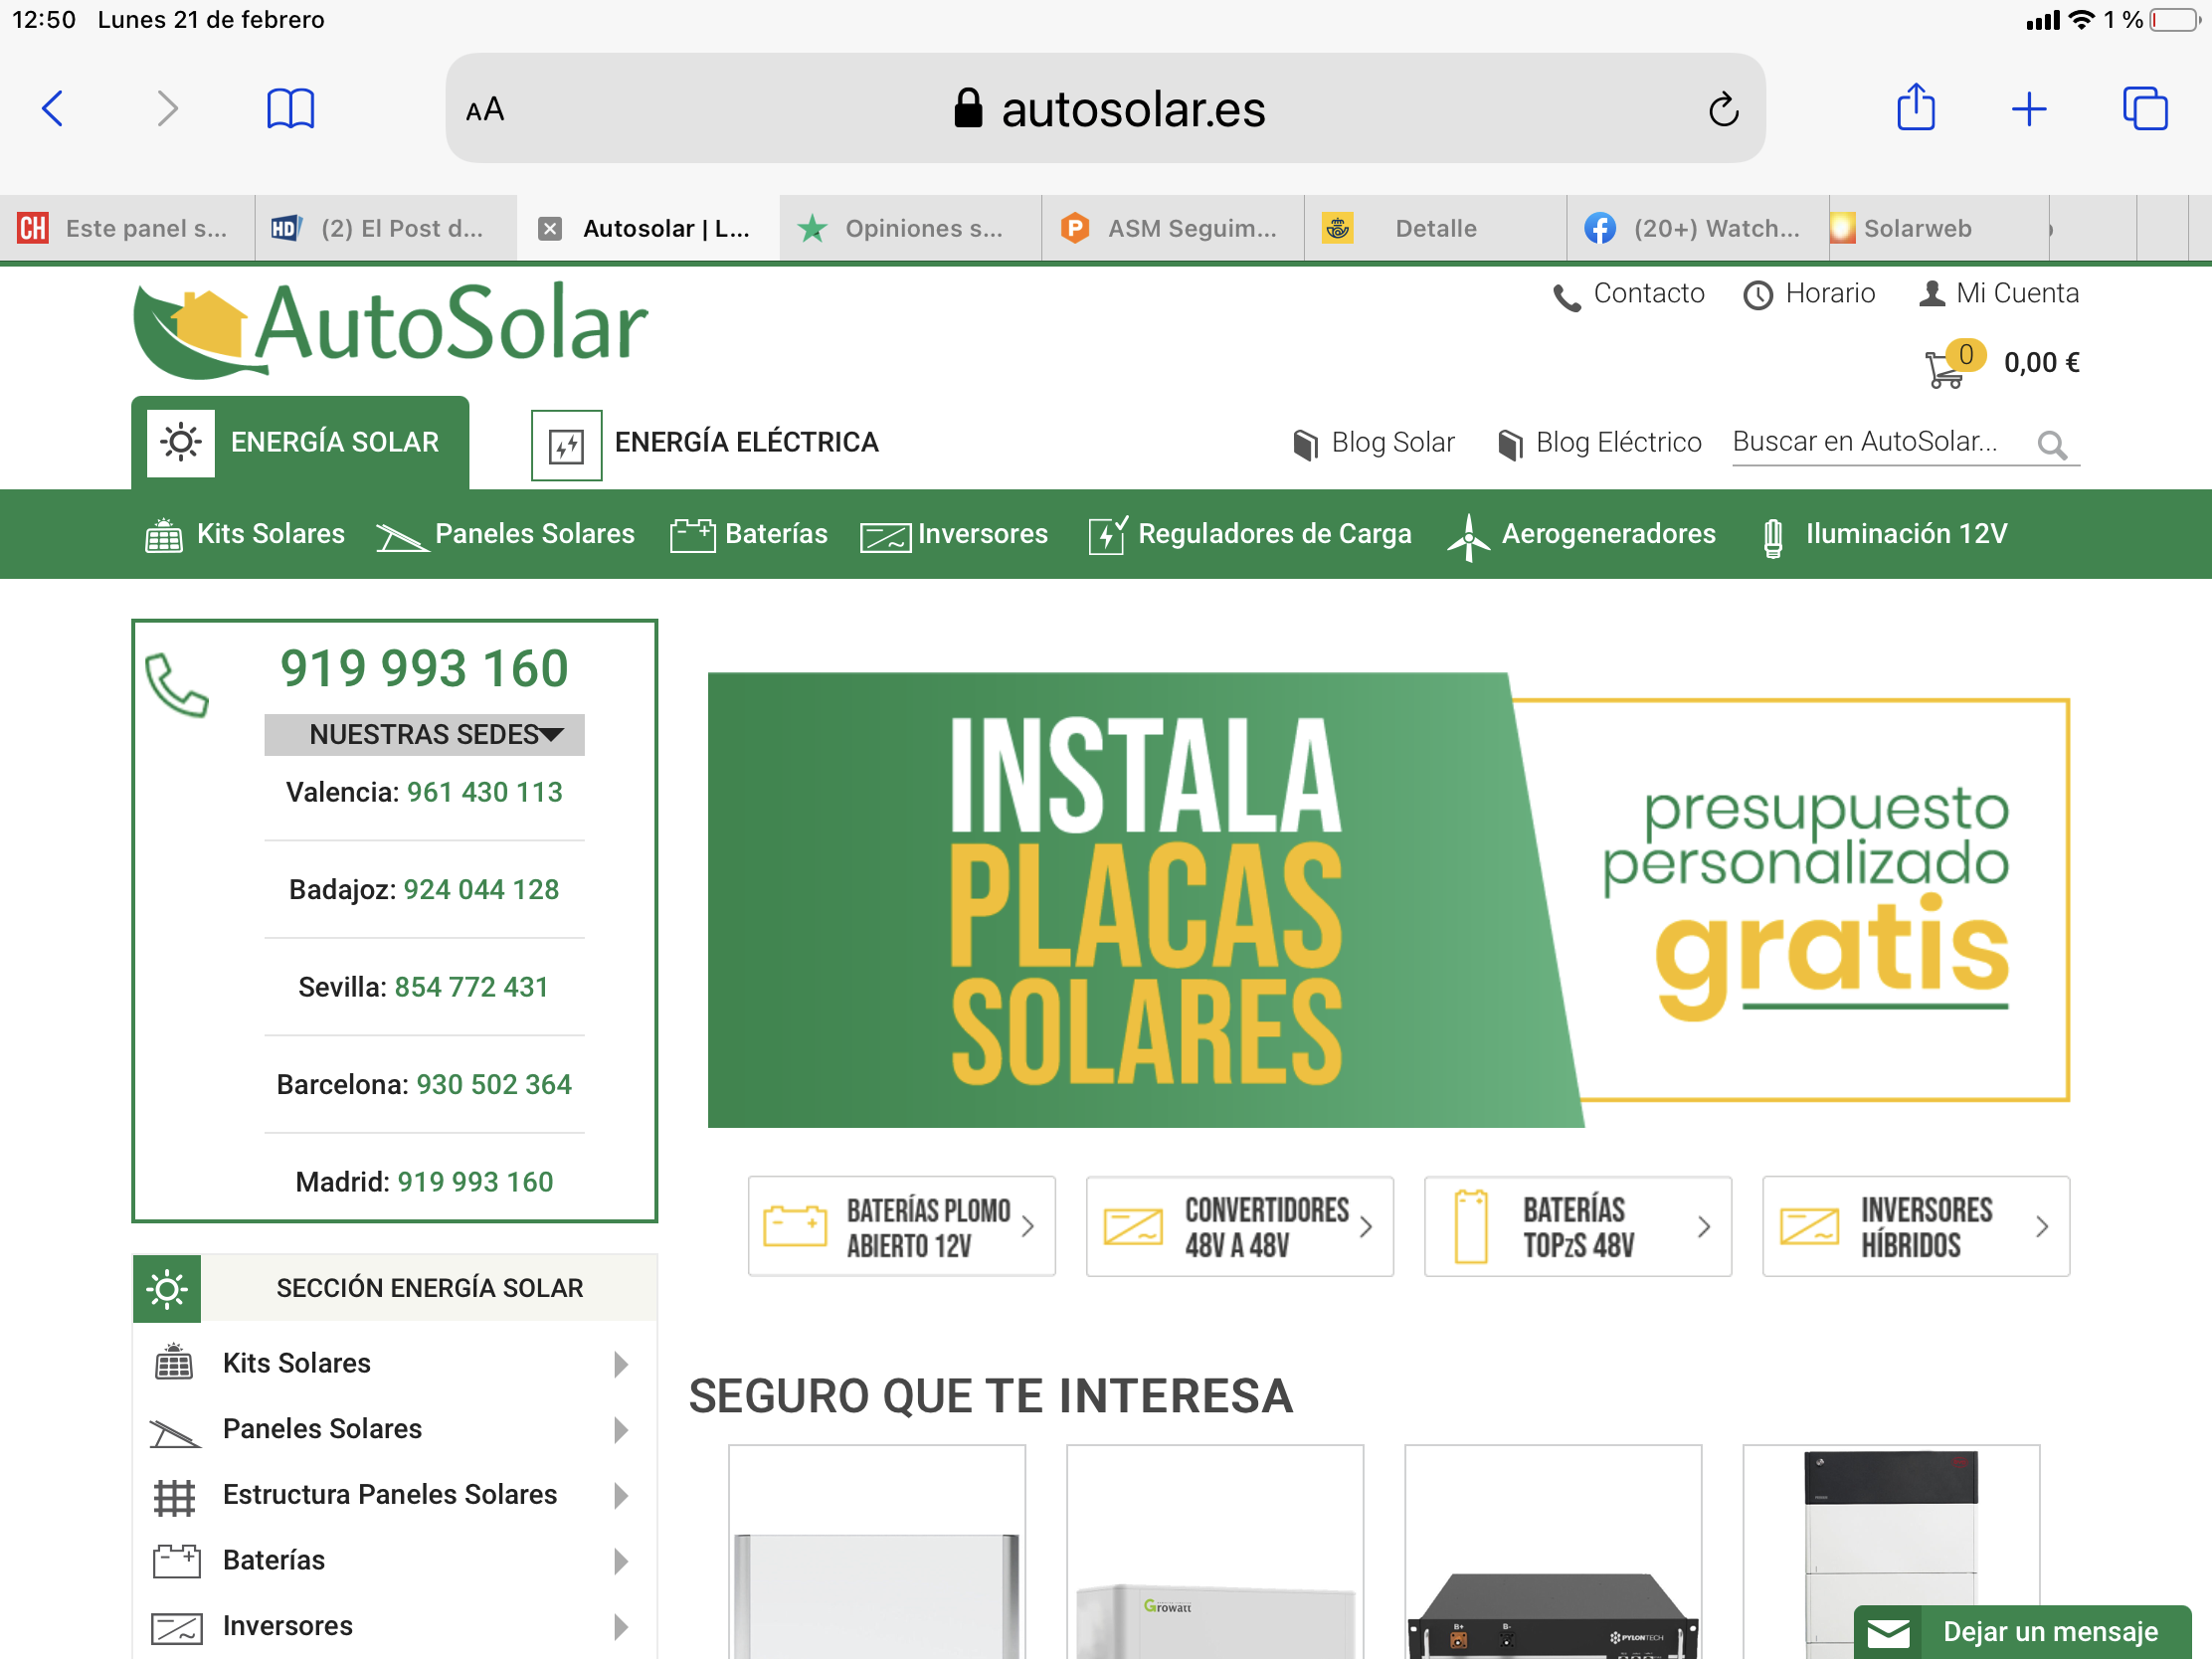Expand Estructura Paneles Solares arrow
Viewport: 2212px width, 1659px height.
[x=621, y=1495]
